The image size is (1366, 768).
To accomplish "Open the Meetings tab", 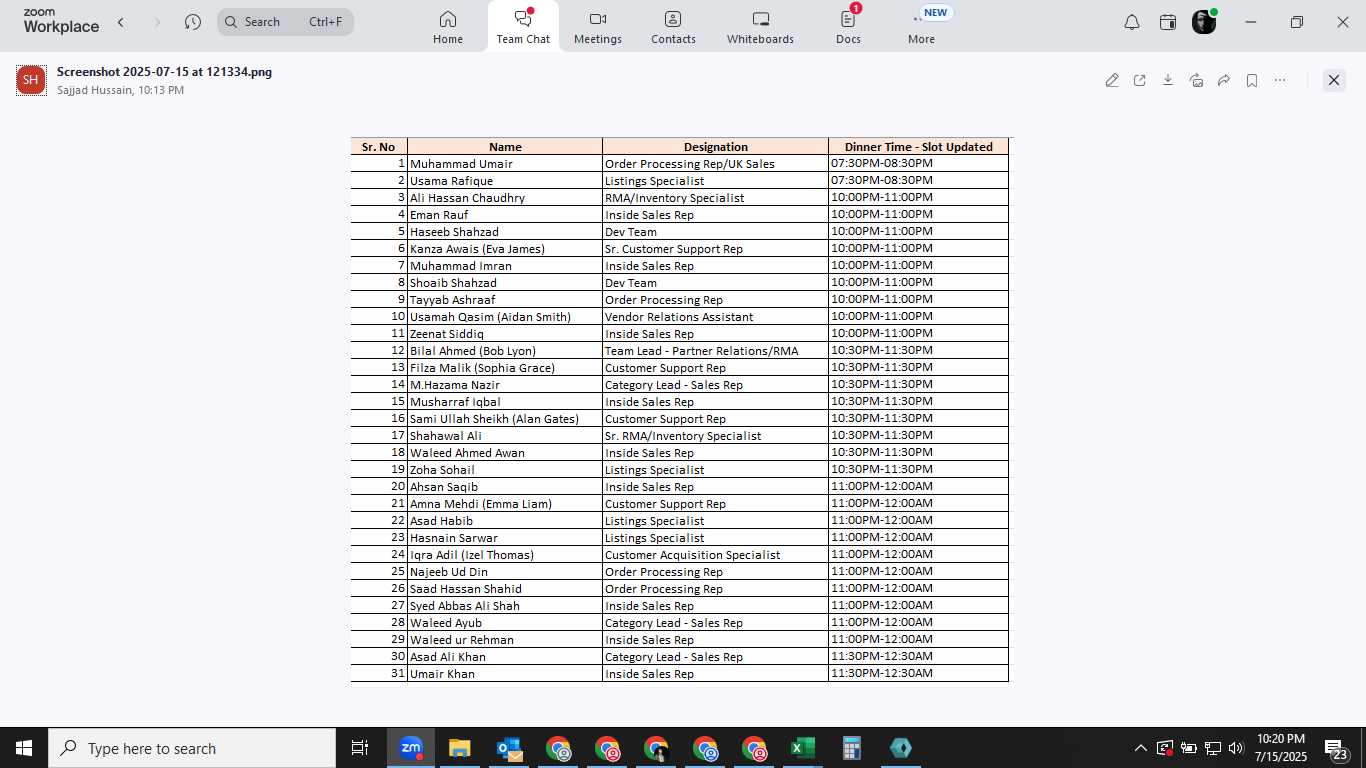I will (598, 27).
